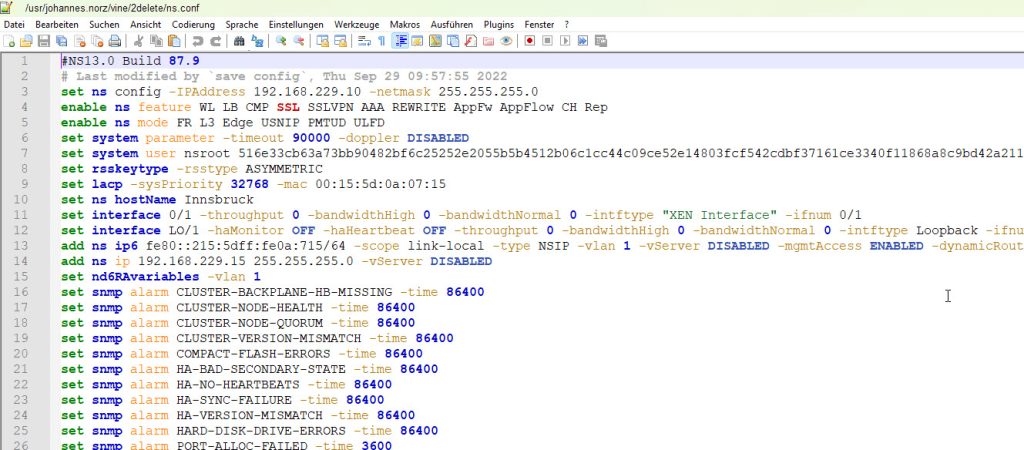Click line number 1 in the margin
This screenshot has width=1024, height=450.
point(25,61)
